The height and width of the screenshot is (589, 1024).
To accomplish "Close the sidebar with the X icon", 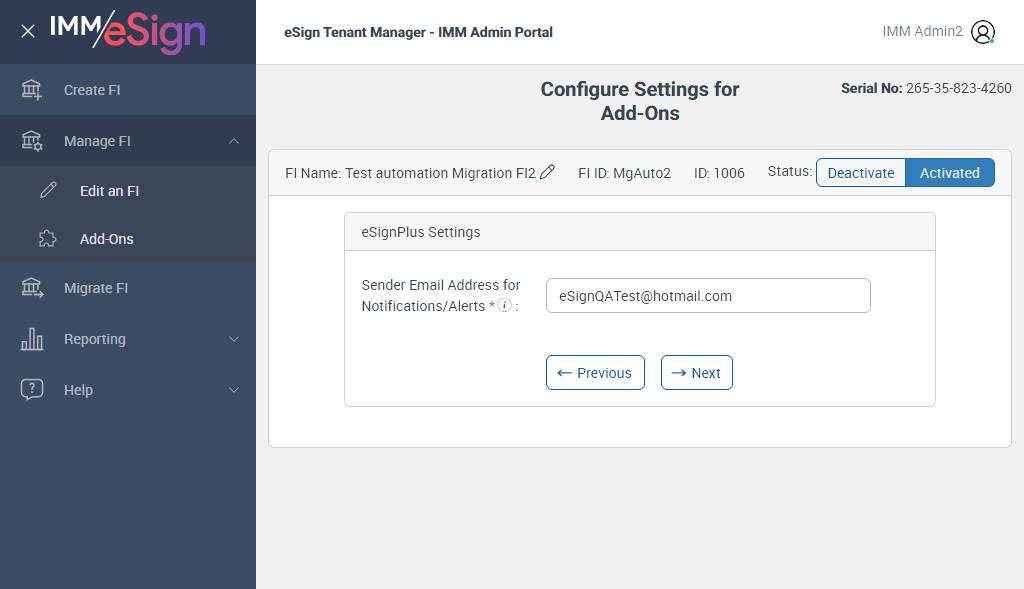I will tap(28, 31).
